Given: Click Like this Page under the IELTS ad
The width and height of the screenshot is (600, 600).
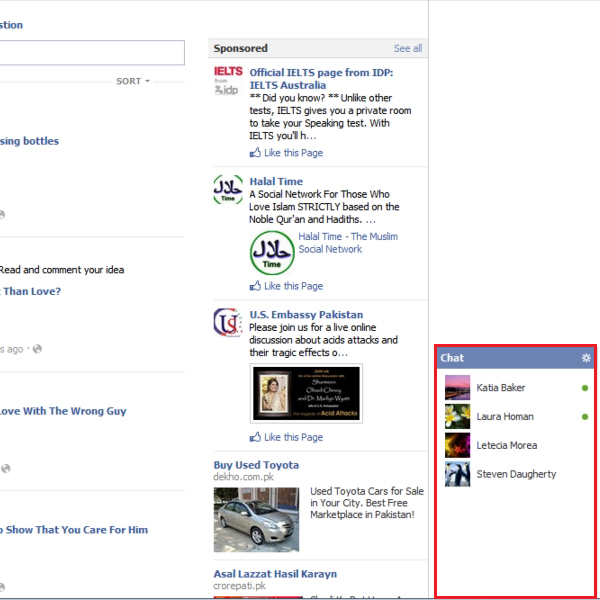Looking at the screenshot, I should (293, 153).
